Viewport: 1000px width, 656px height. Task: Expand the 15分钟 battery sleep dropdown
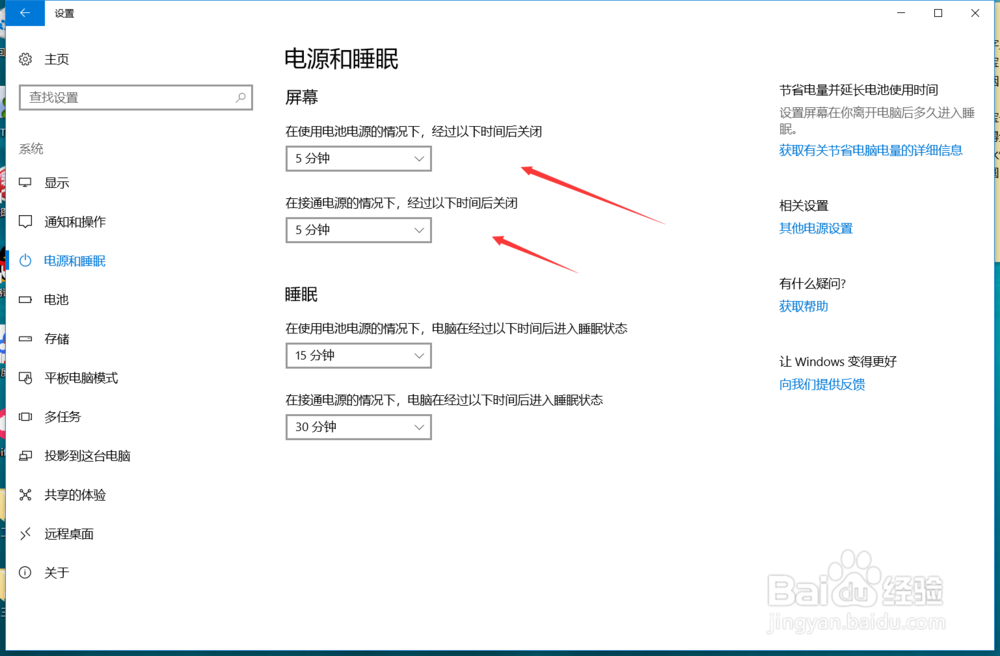point(357,355)
